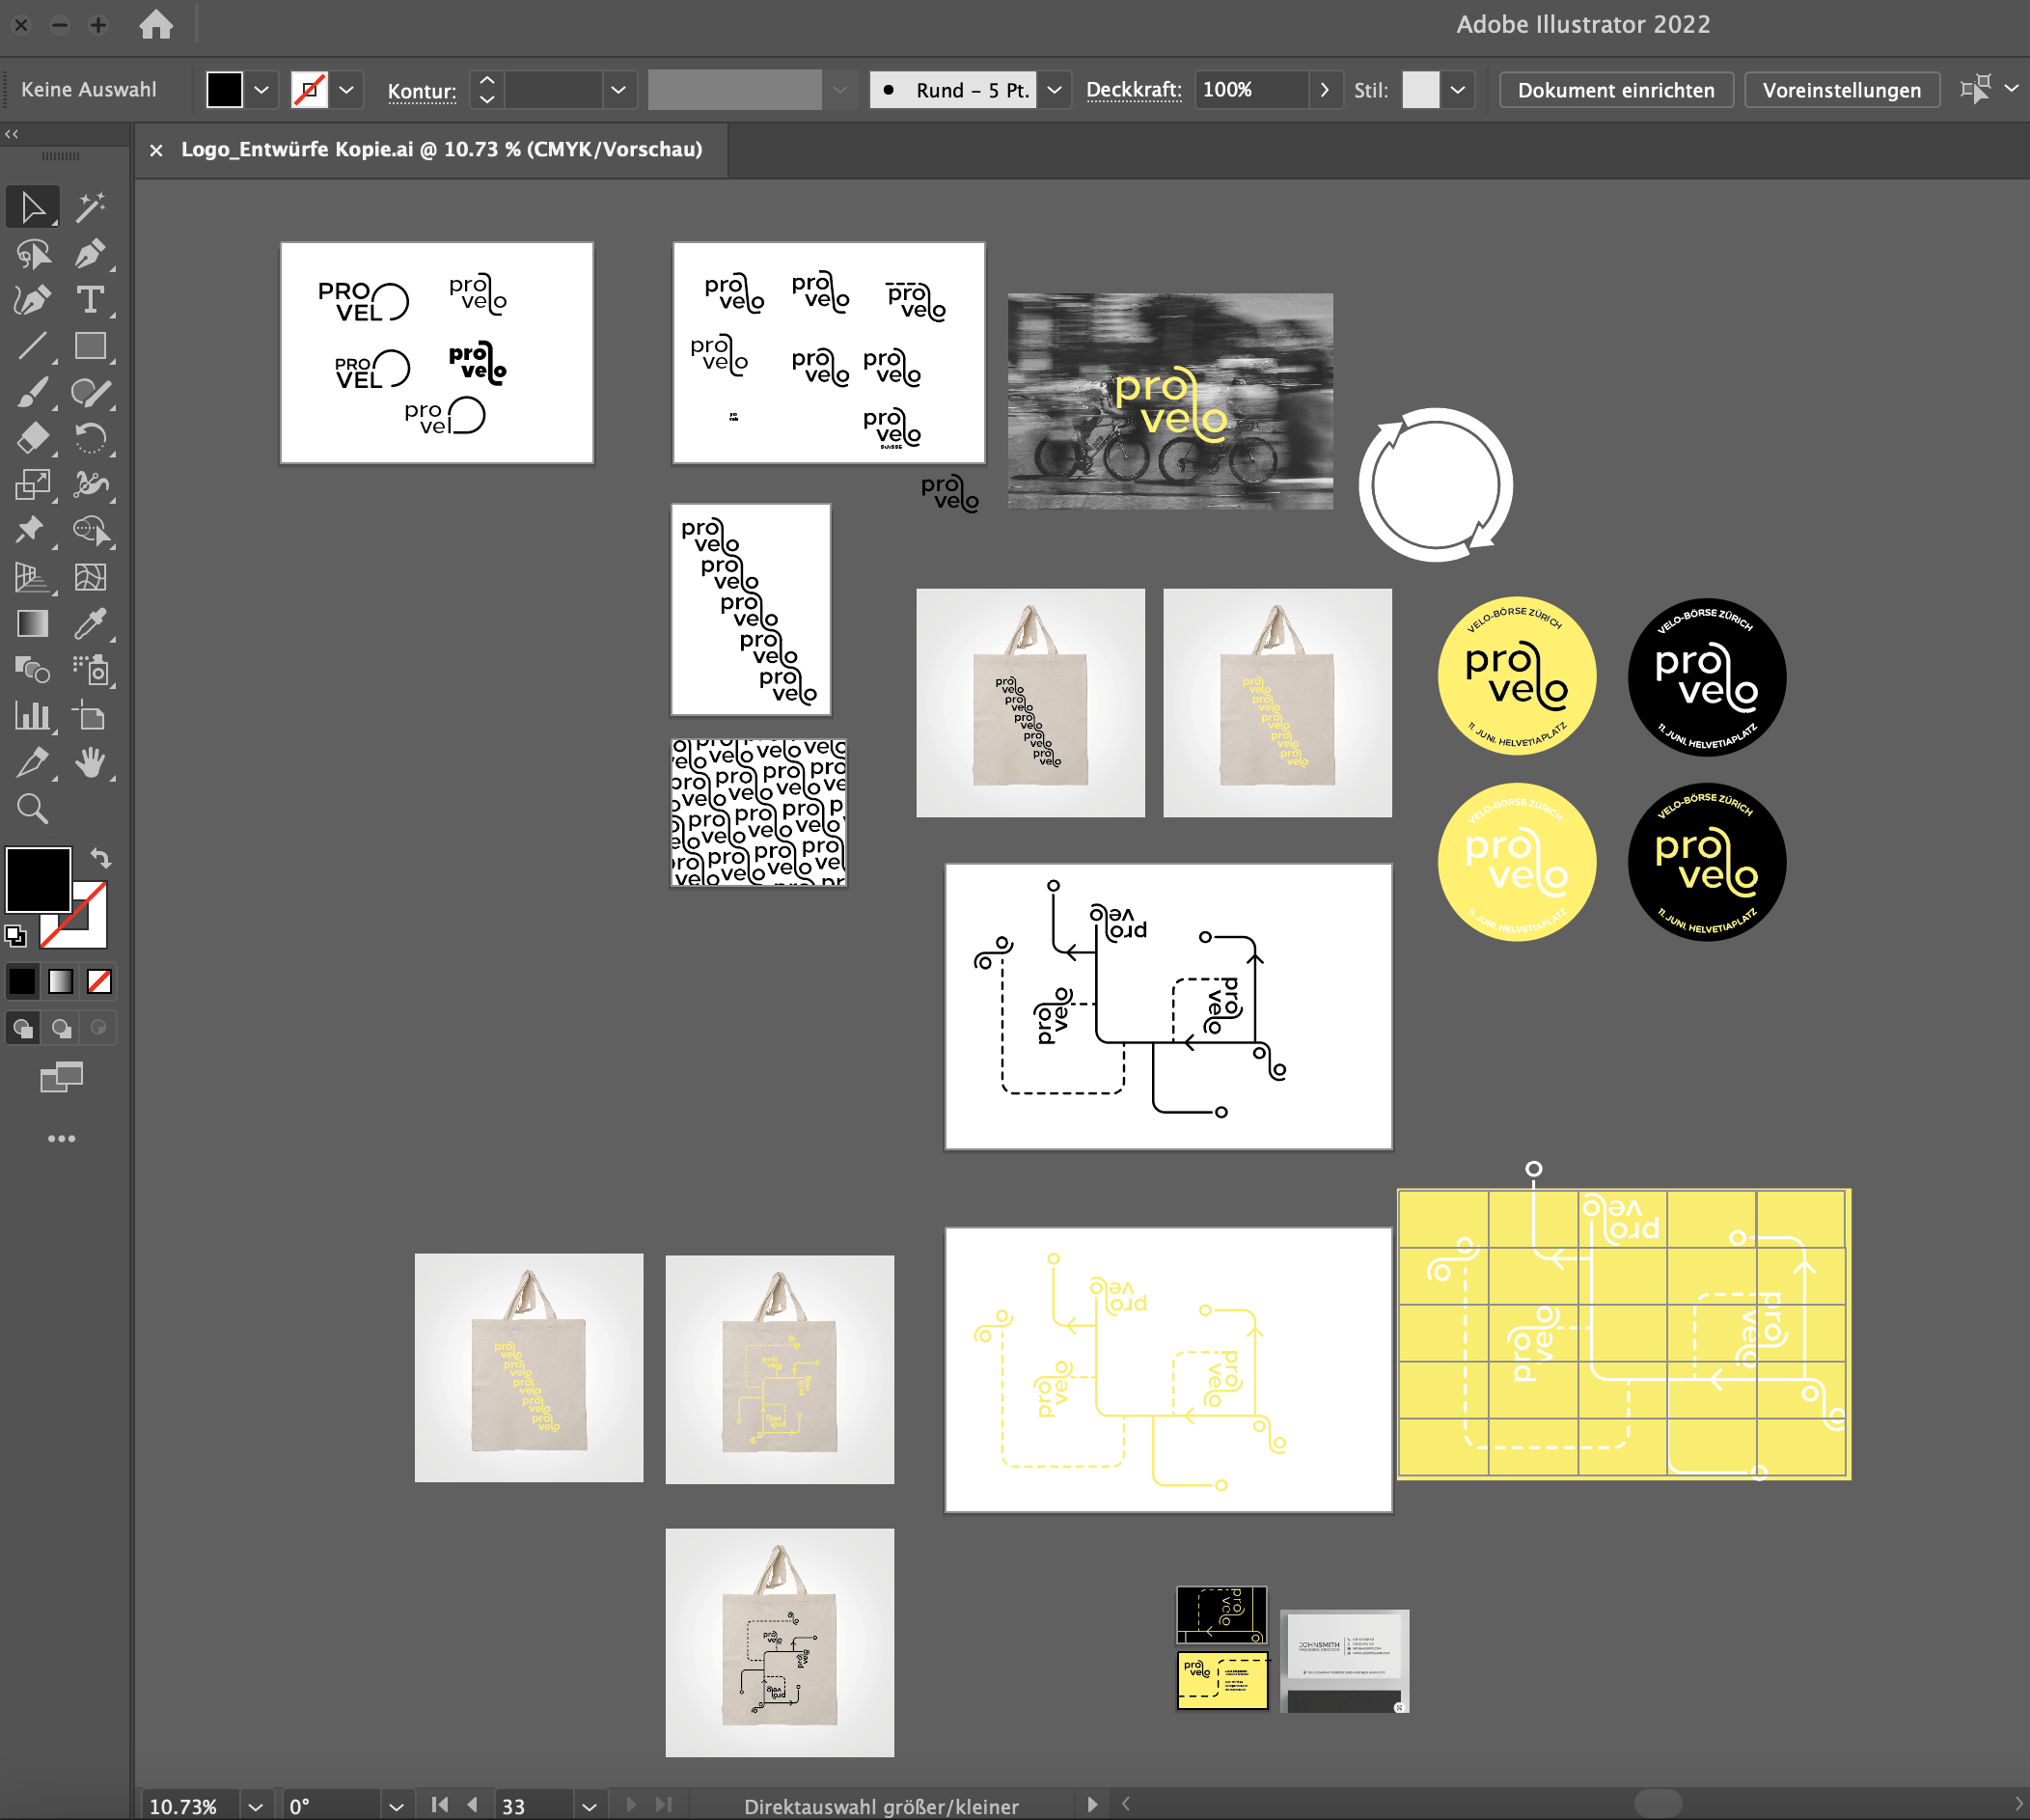Expand Deckkraft opacity arrow
This screenshot has height=1820, width=2030.
pos(1324,90)
